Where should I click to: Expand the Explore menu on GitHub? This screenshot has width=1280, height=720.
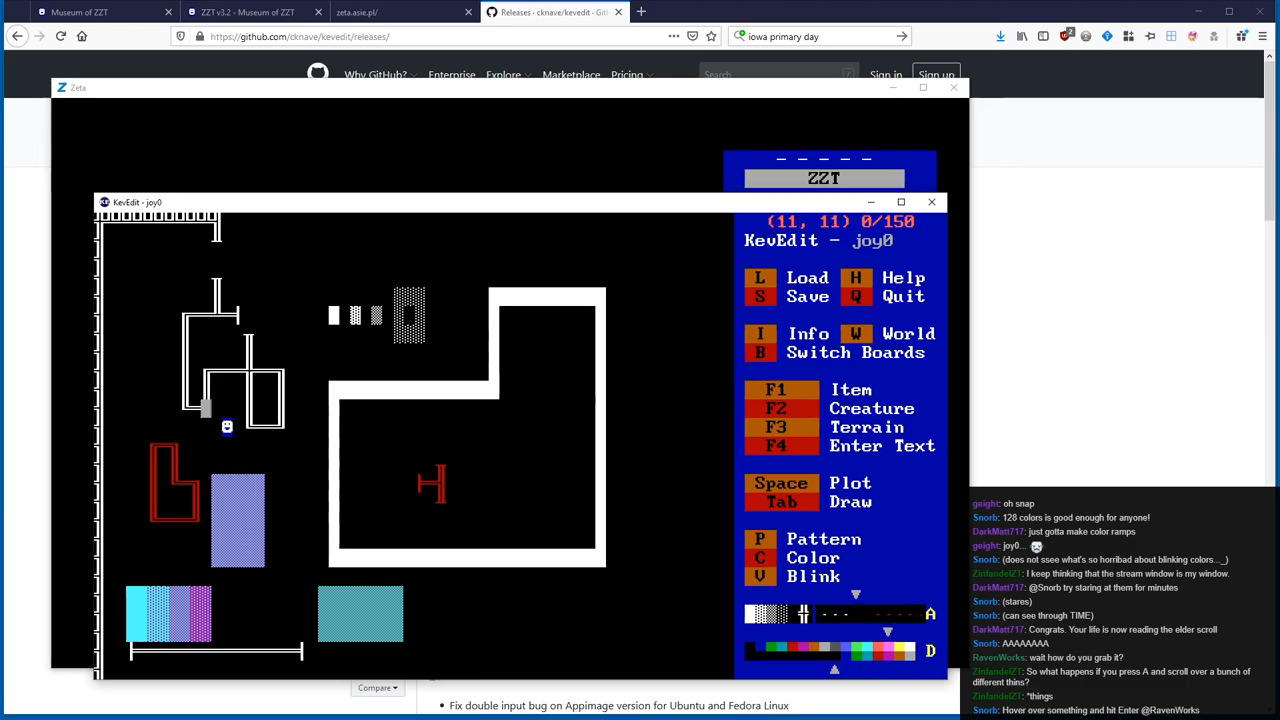[507, 75]
